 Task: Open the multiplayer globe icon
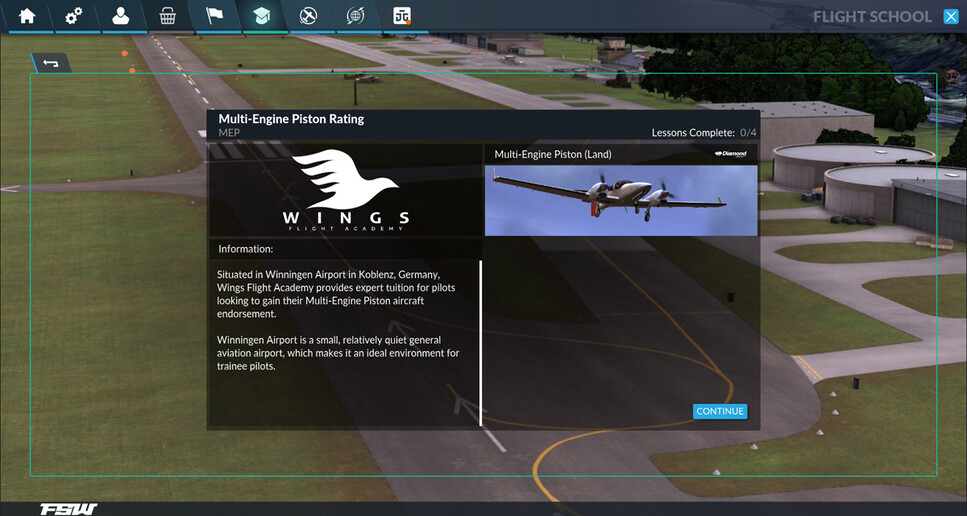[x=355, y=16]
